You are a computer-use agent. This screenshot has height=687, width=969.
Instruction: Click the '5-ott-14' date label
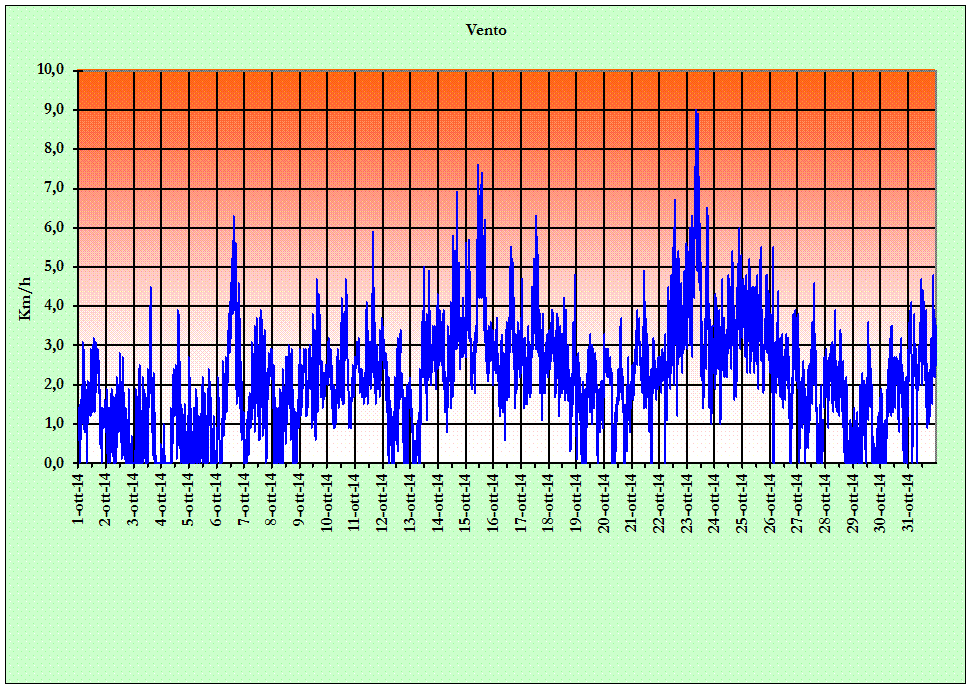pyautogui.click(x=189, y=499)
